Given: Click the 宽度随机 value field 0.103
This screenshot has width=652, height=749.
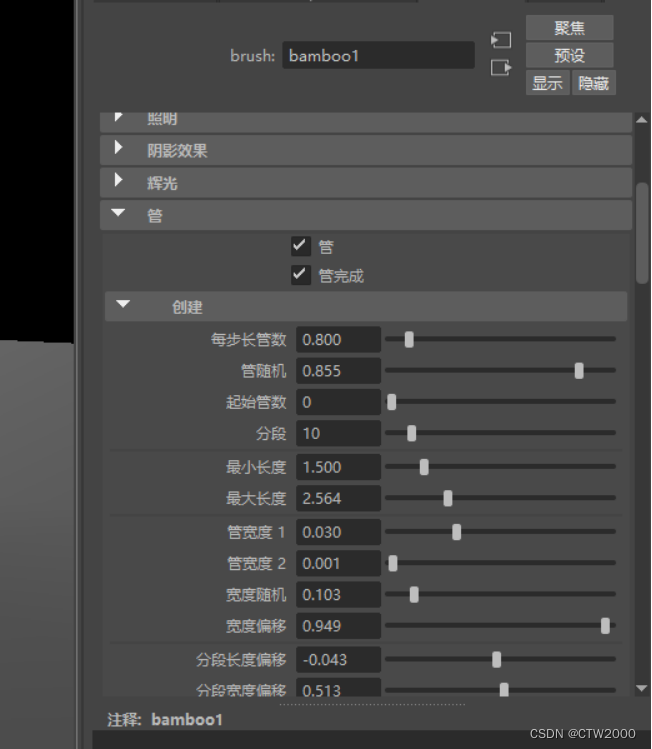Looking at the screenshot, I should tap(338, 595).
